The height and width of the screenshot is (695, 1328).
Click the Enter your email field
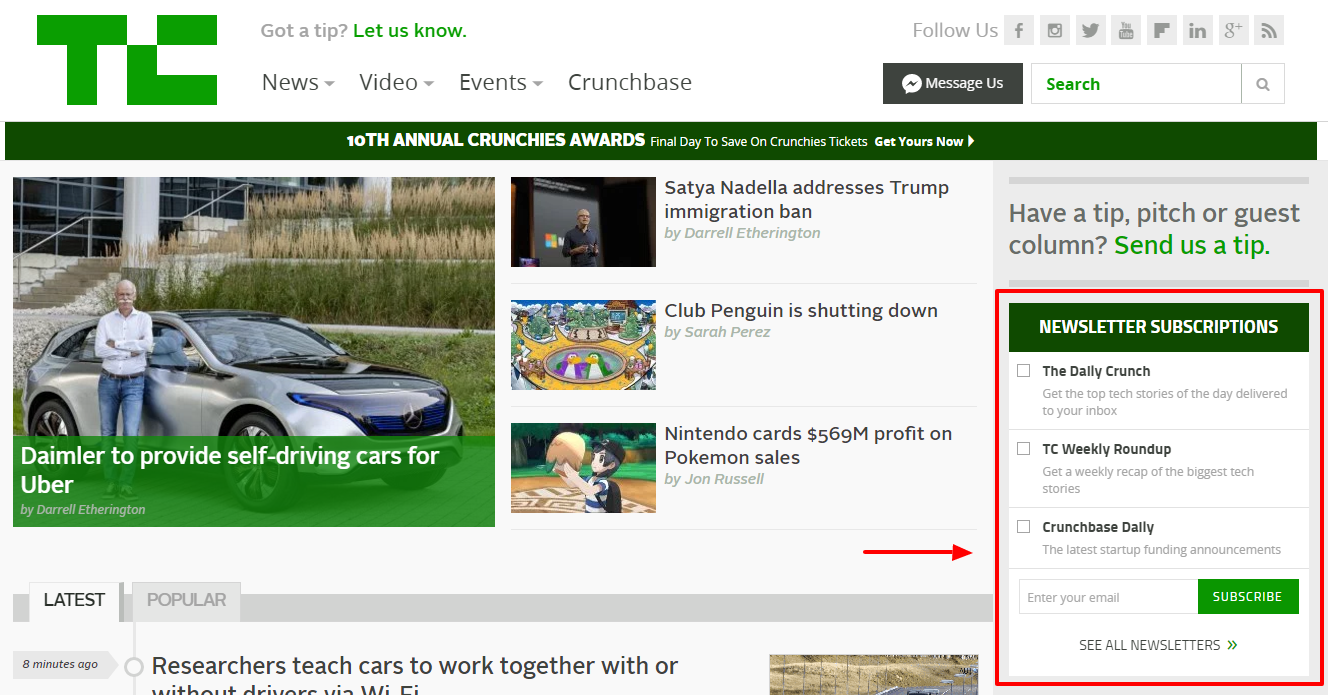click(1108, 597)
